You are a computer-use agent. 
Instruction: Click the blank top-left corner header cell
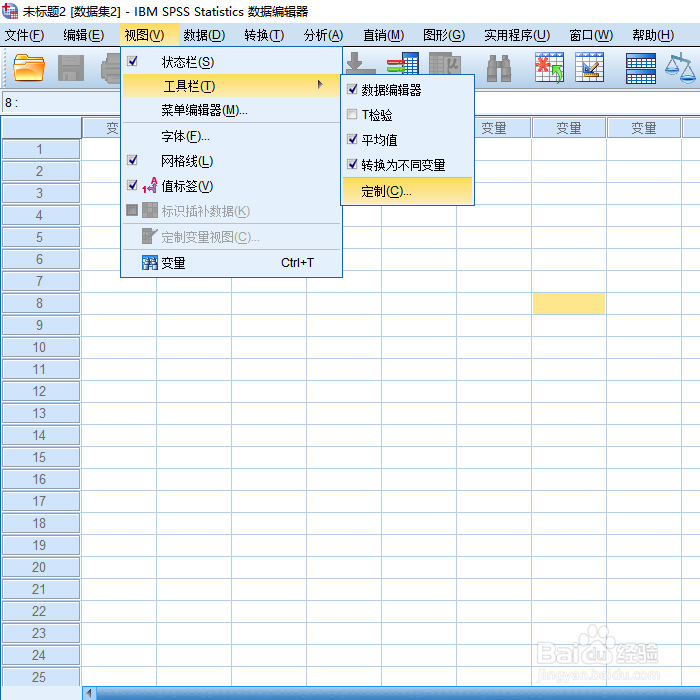[x=42, y=127]
